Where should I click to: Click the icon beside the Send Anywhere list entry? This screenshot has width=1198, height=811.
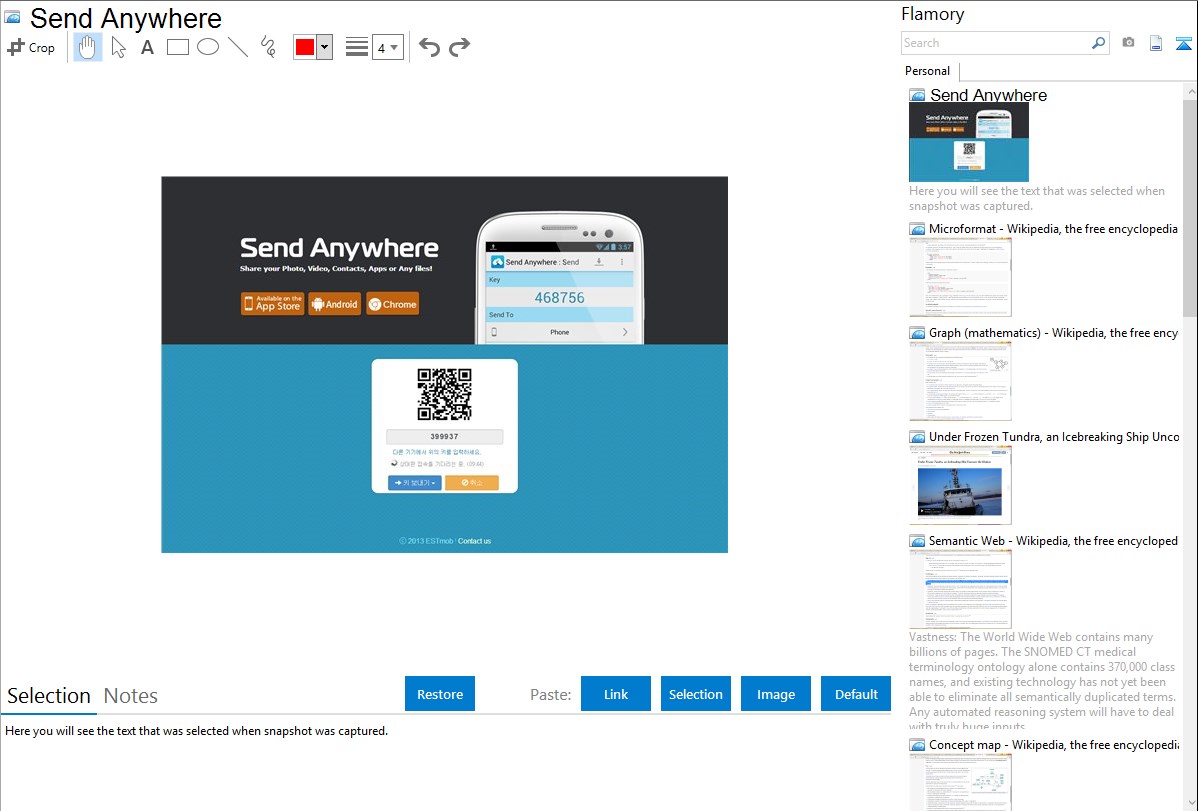click(x=918, y=96)
